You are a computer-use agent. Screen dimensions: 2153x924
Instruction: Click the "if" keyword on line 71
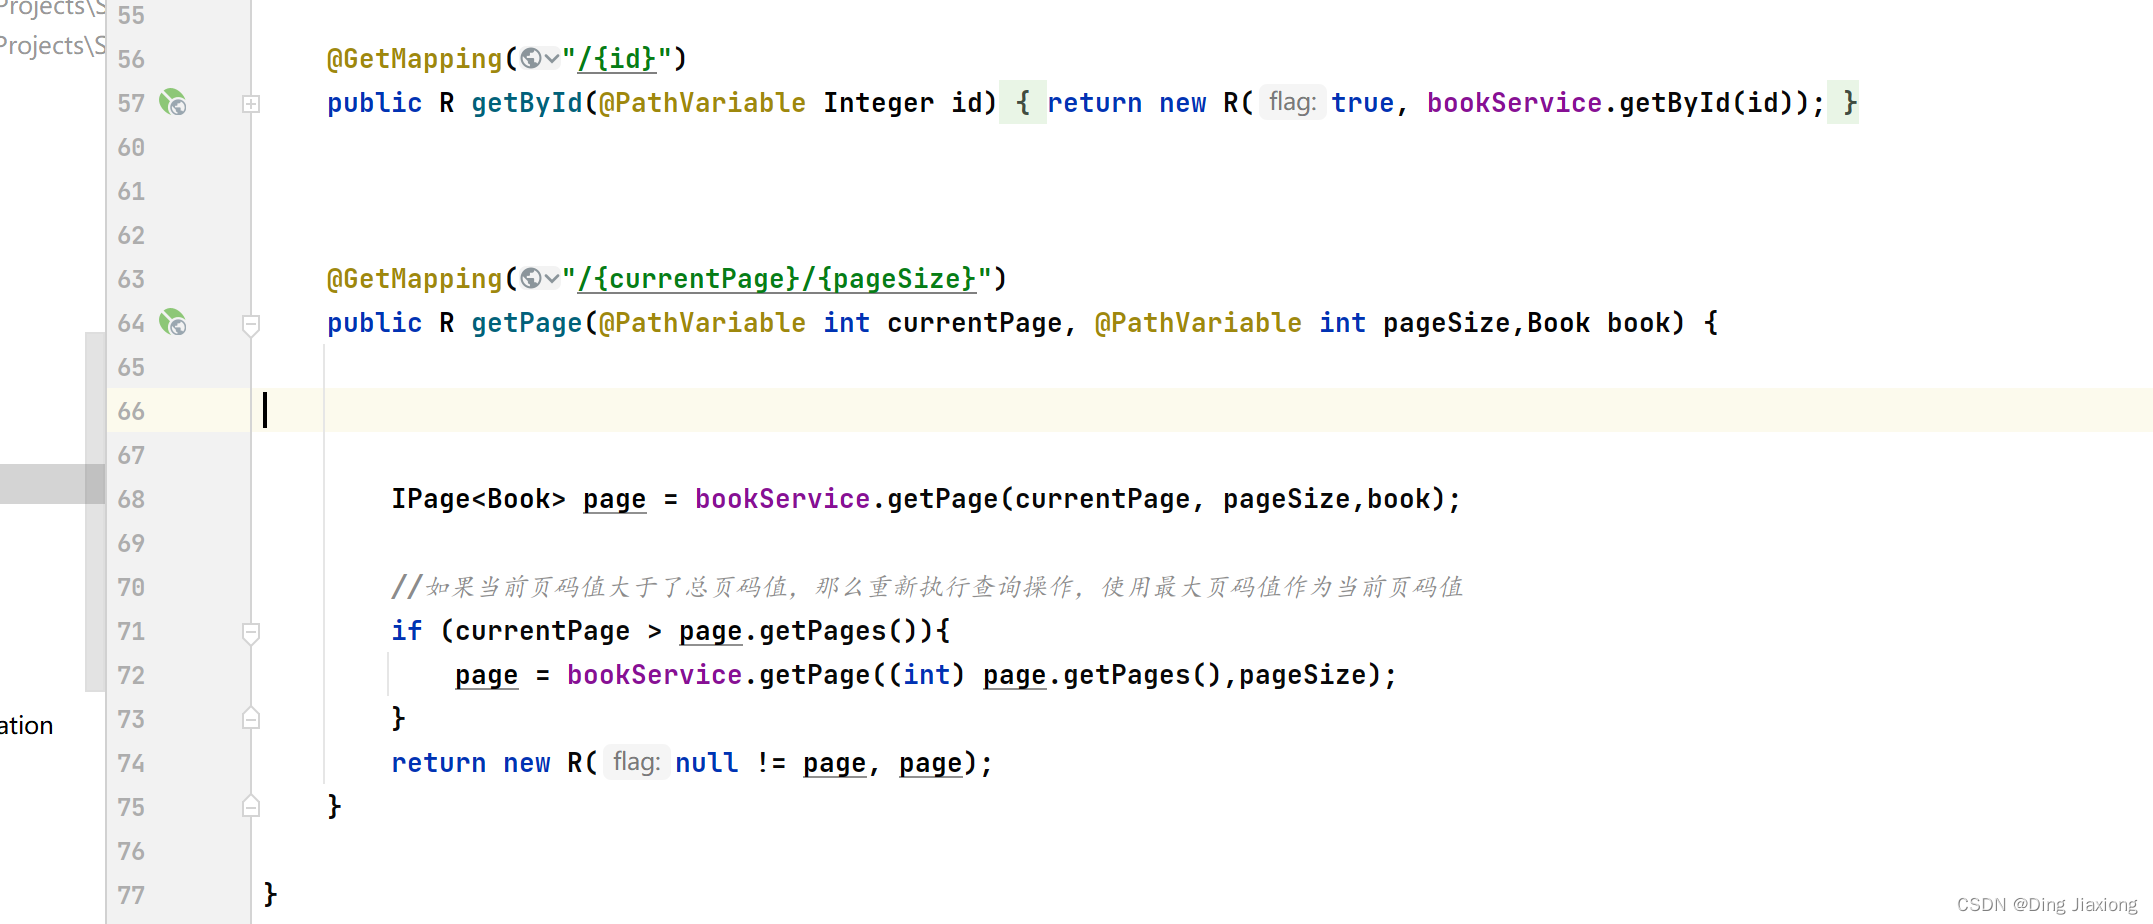406,631
